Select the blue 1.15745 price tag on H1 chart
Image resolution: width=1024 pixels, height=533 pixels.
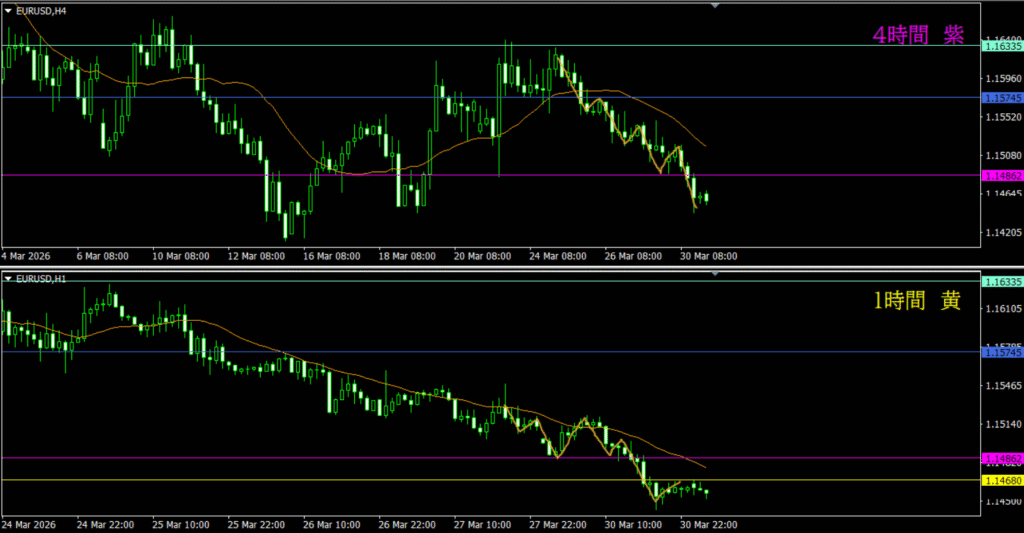coord(1002,352)
